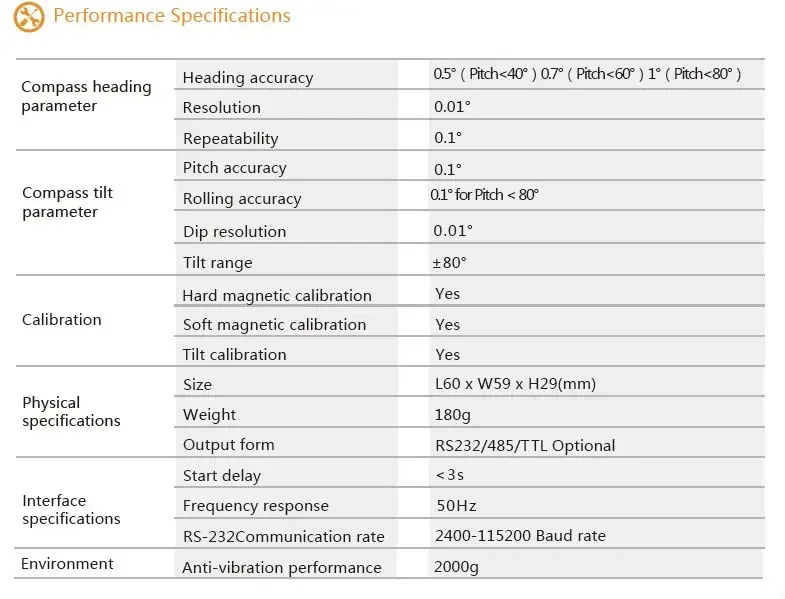This screenshot has height=599, width=785.
Task: Click the Start delay row label
Action: (x=221, y=475)
